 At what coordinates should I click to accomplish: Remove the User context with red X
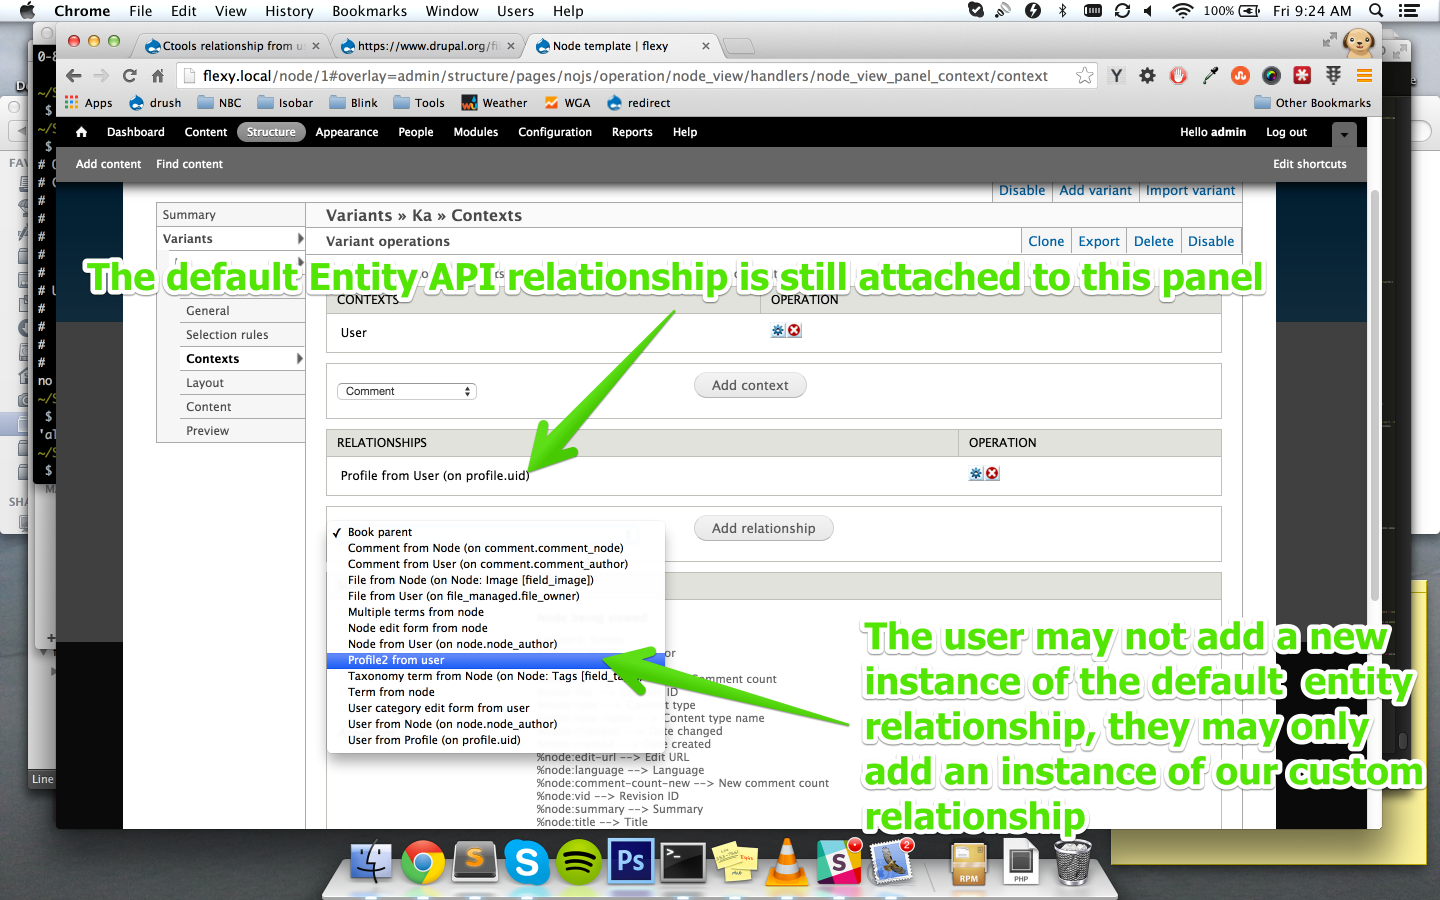[x=794, y=331]
